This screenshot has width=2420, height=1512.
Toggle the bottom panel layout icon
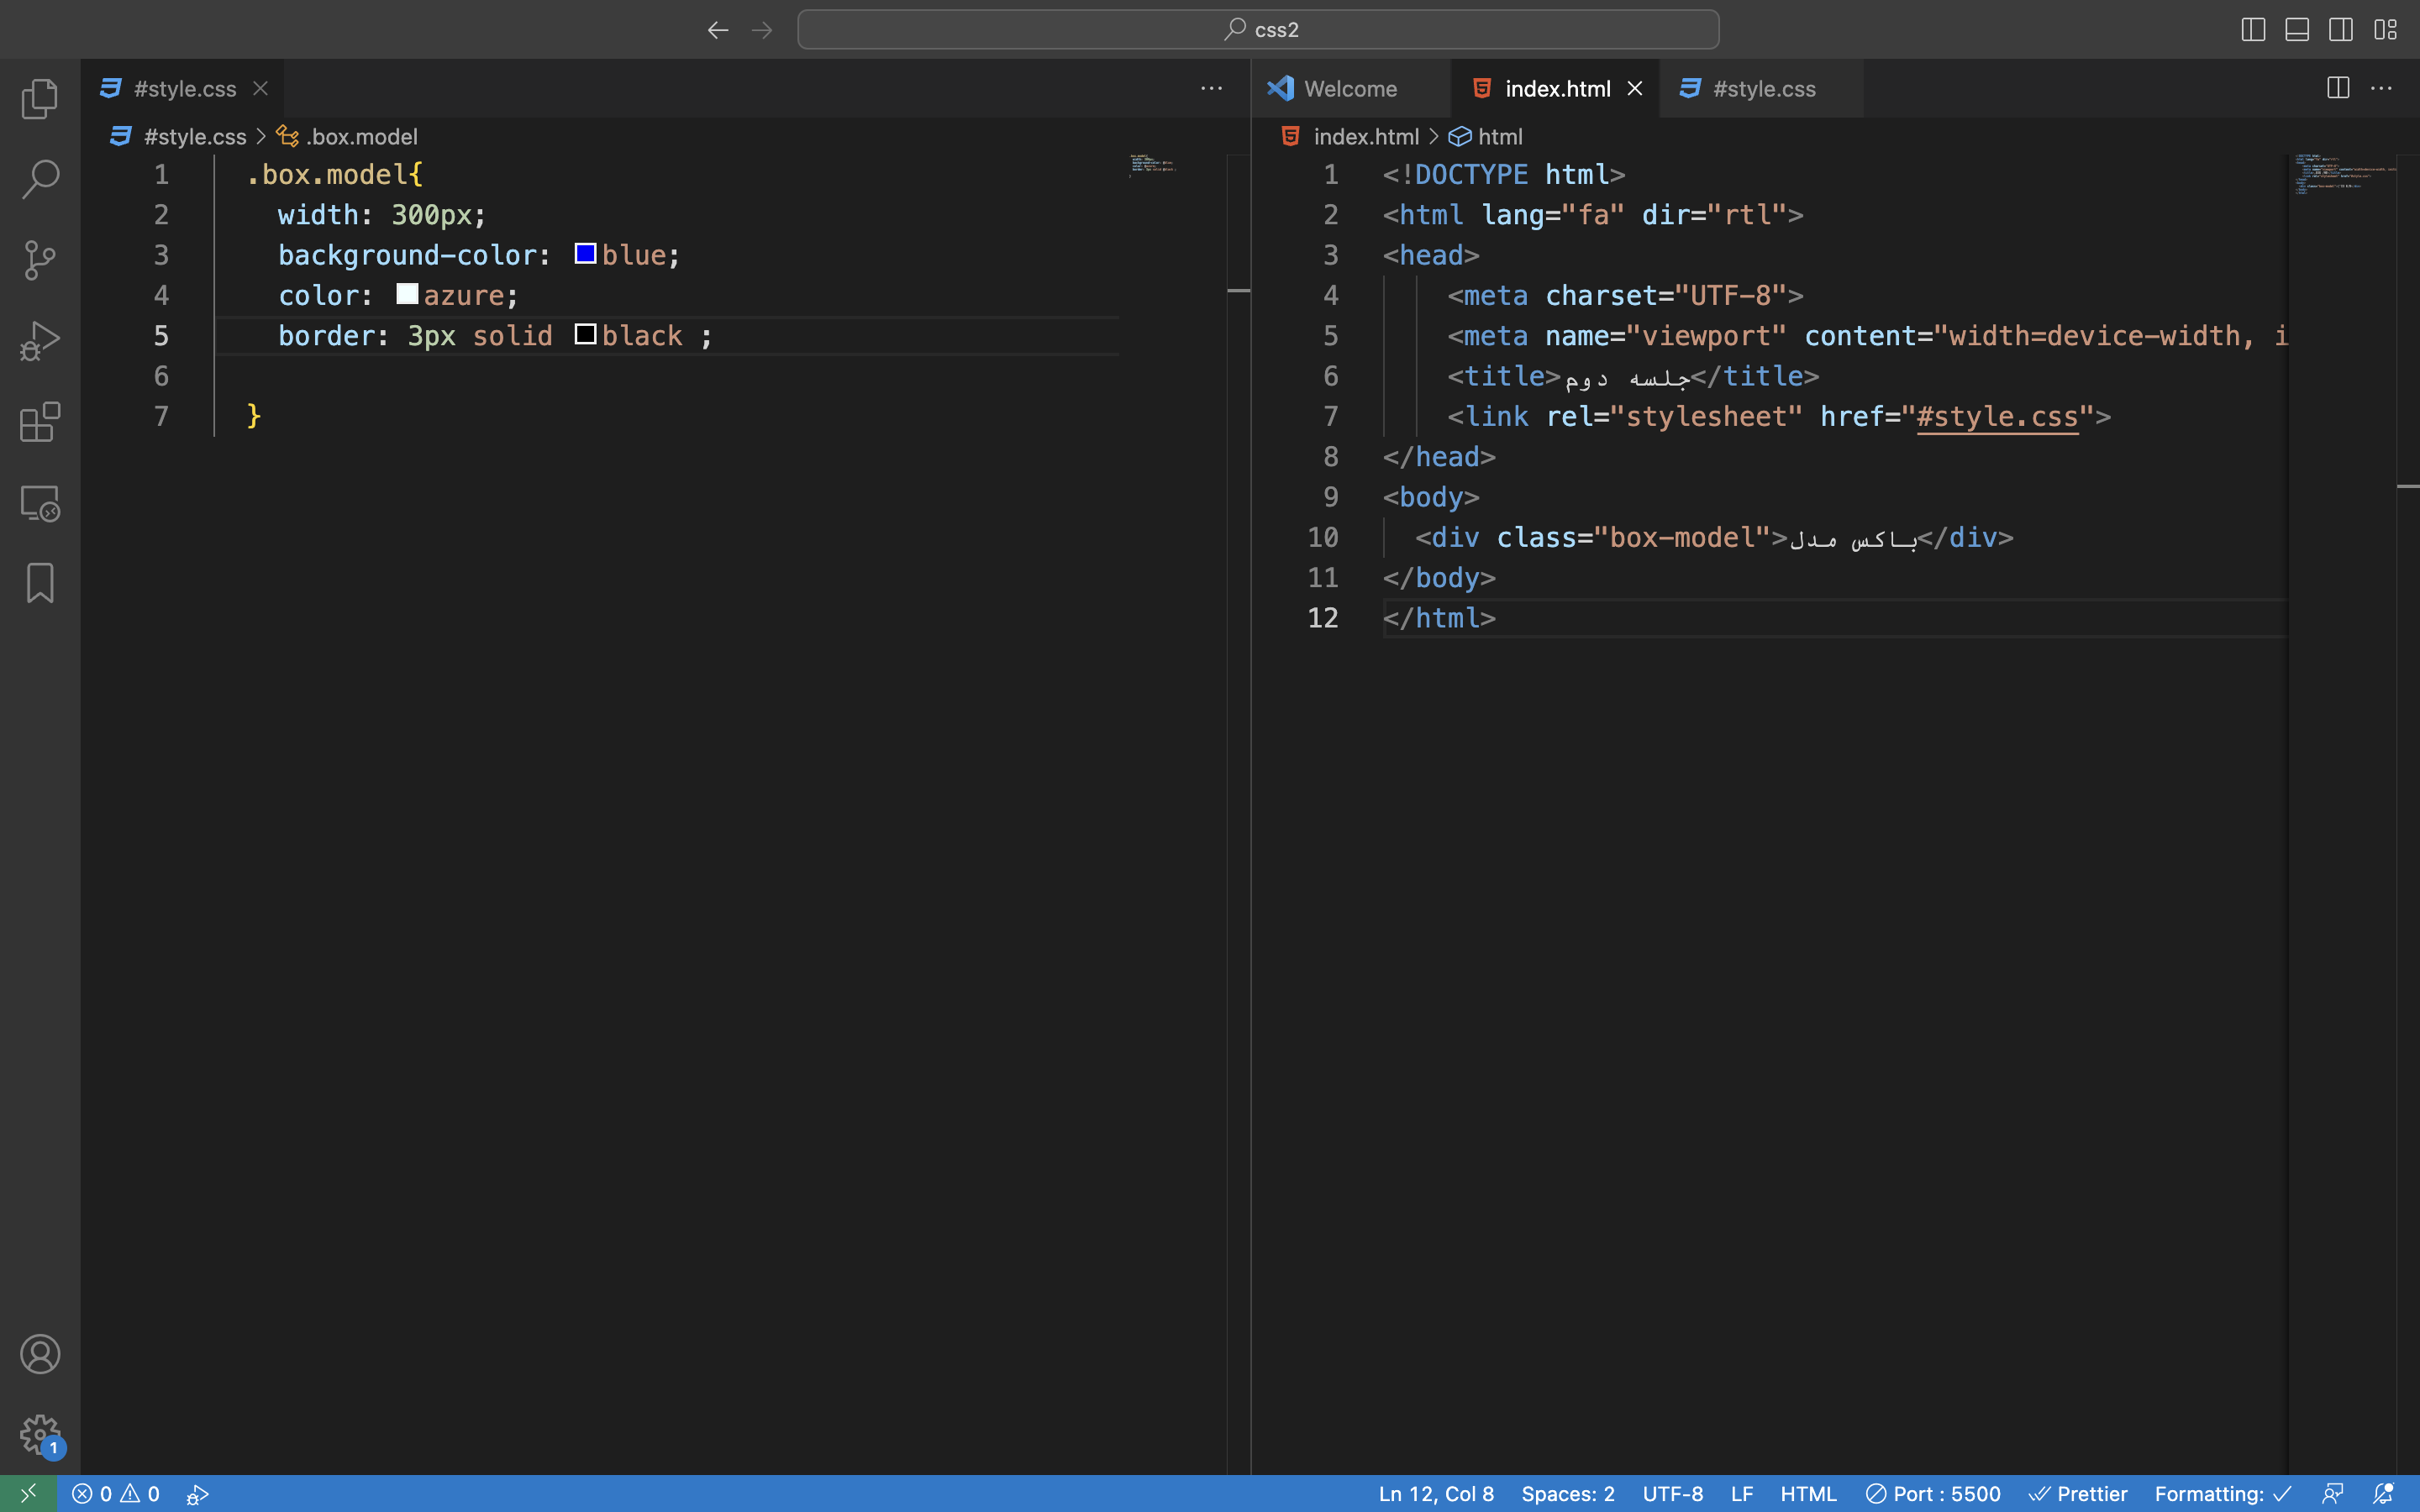tap(2296, 30)
